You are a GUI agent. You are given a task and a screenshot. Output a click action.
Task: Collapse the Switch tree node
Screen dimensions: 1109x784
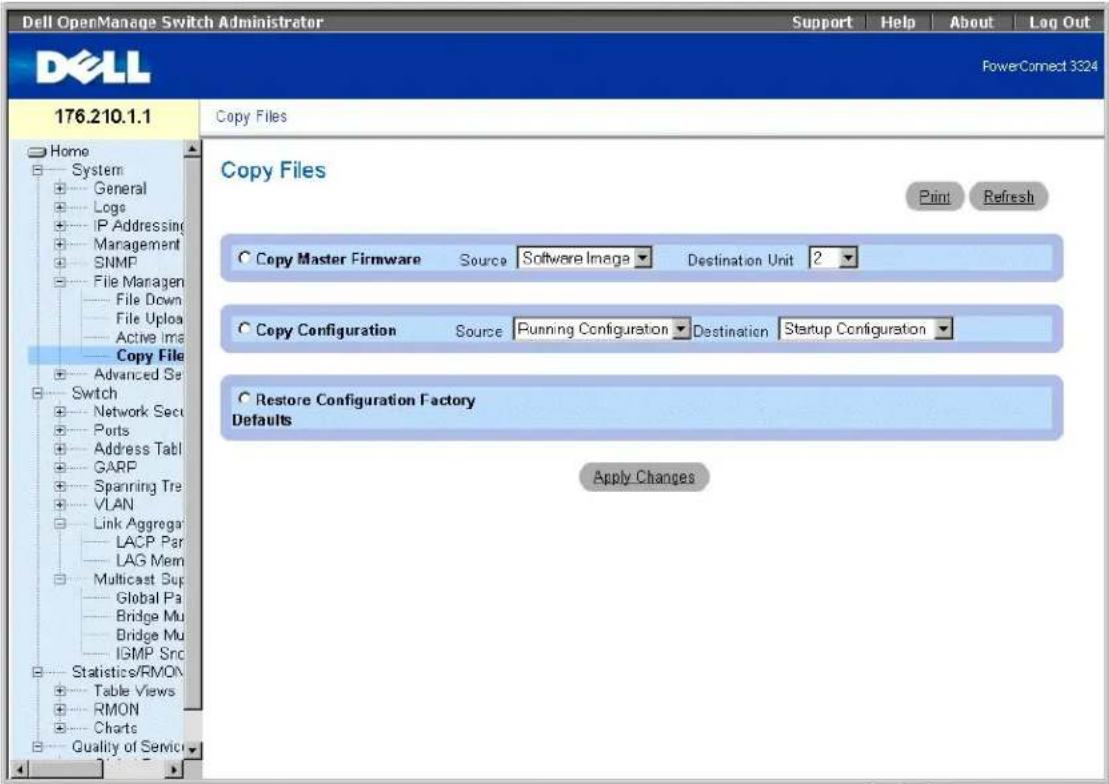coord(37,393)
